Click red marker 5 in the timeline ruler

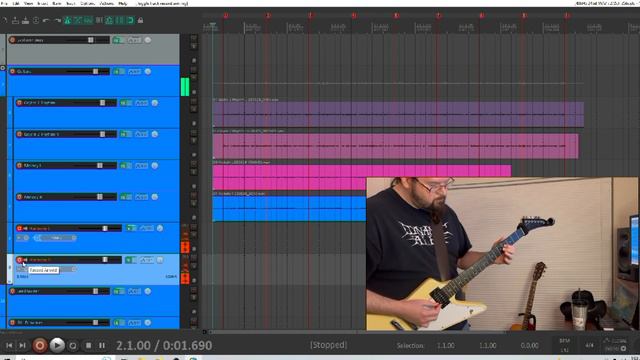point(396,16)
